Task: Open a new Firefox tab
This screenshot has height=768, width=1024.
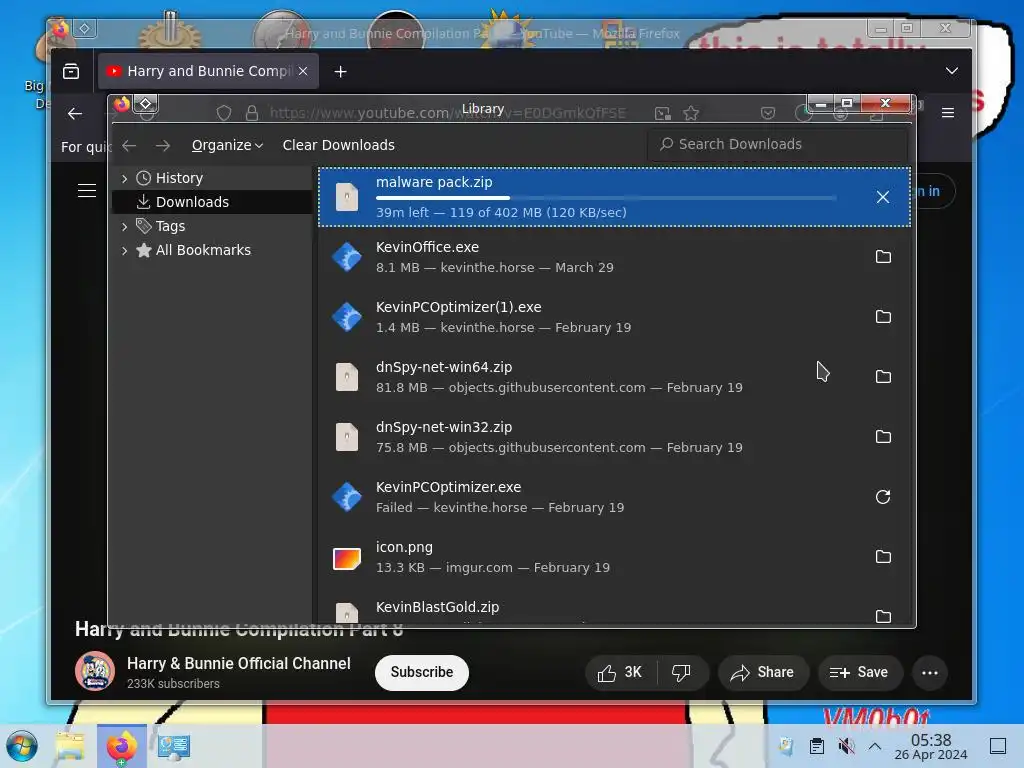Action: click(x=340, y=72)
